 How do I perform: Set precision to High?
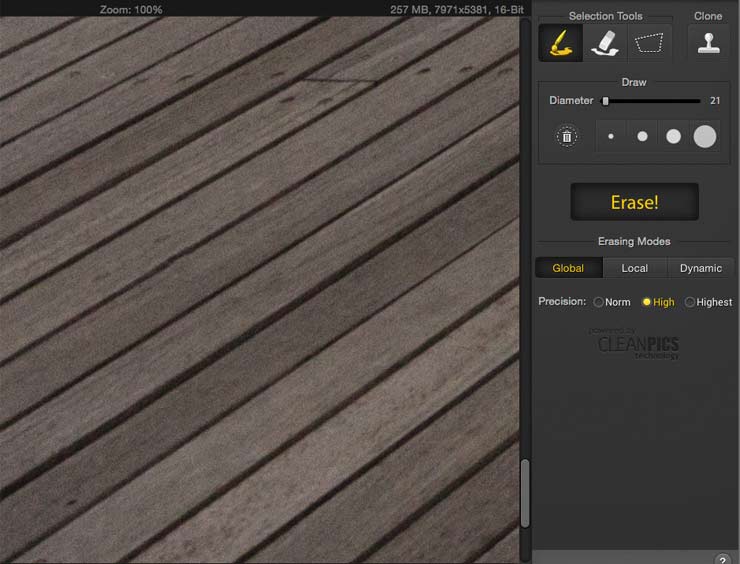point(658,302)
